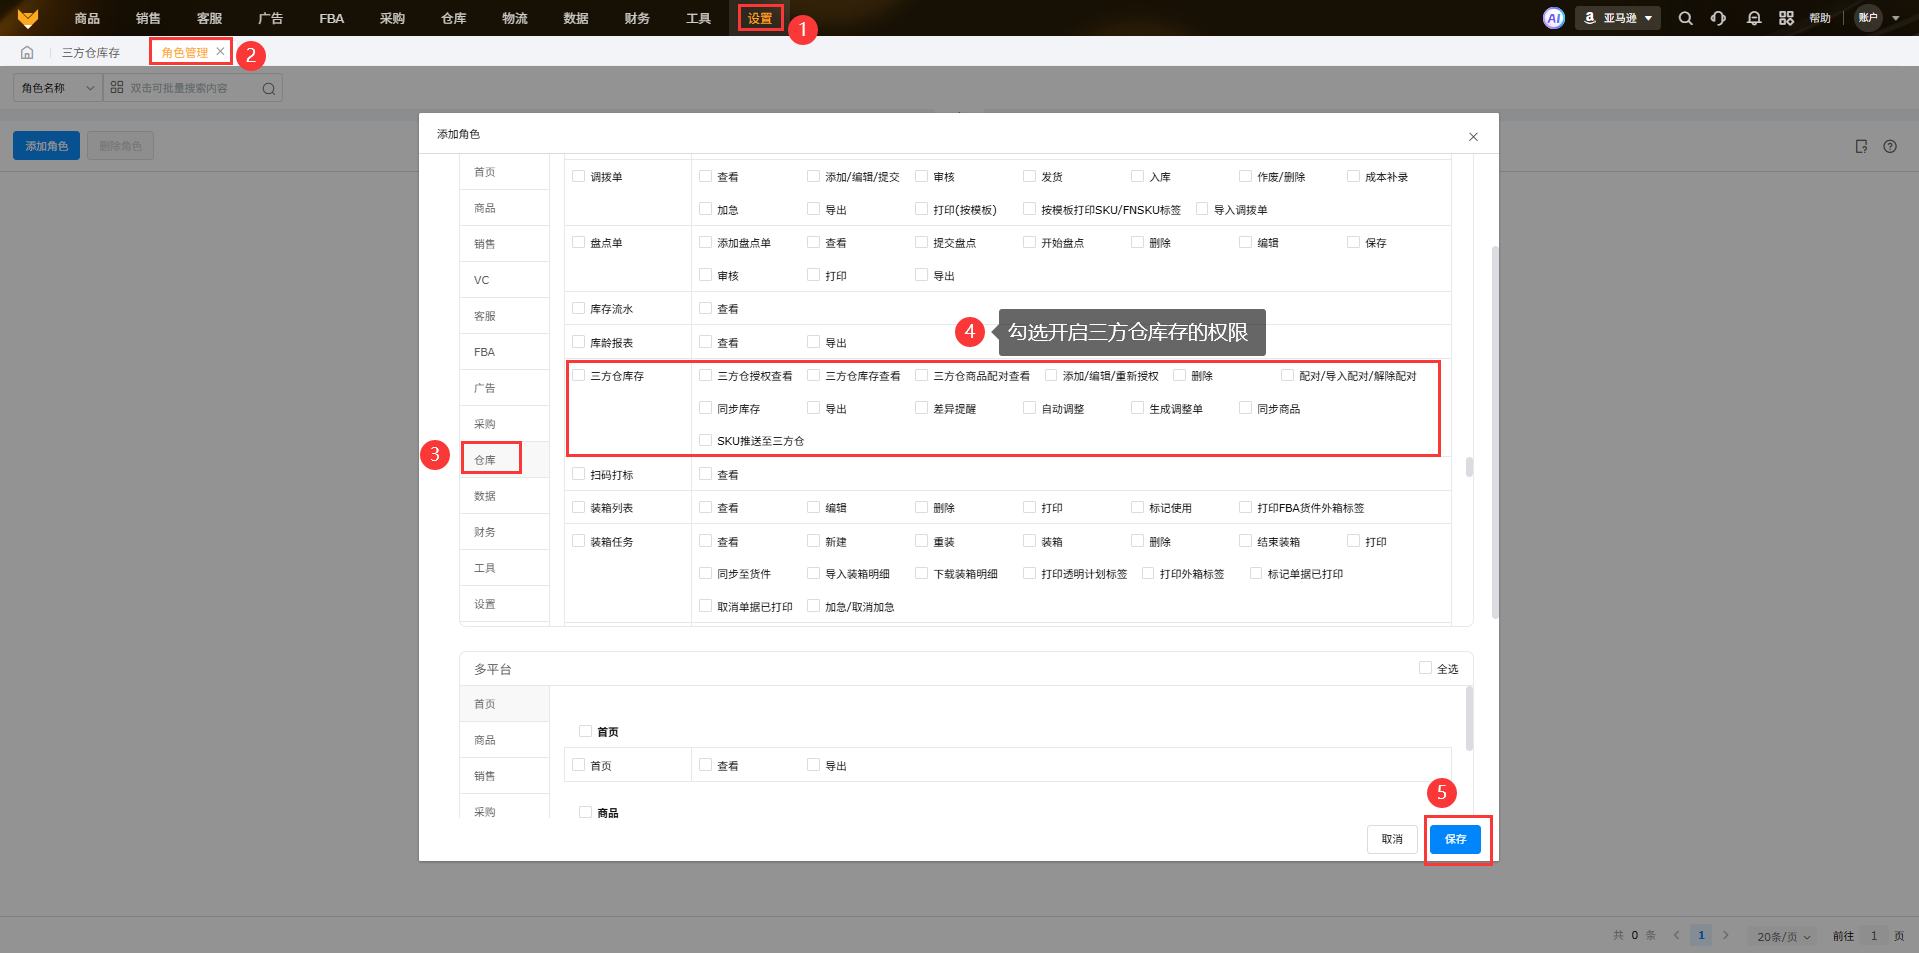
Task: Open the customer service headset icon
Action: [1718, 18]
